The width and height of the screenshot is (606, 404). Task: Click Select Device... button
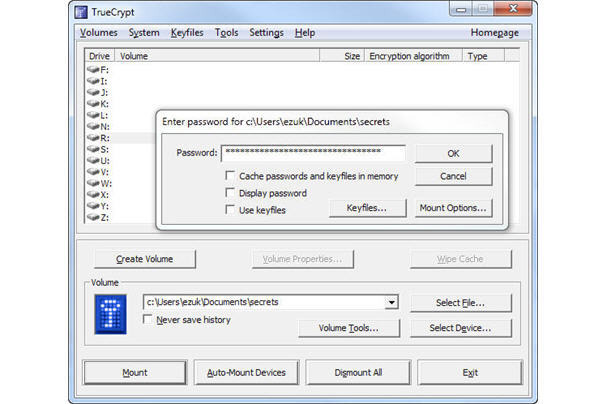[x=460, y=328]
